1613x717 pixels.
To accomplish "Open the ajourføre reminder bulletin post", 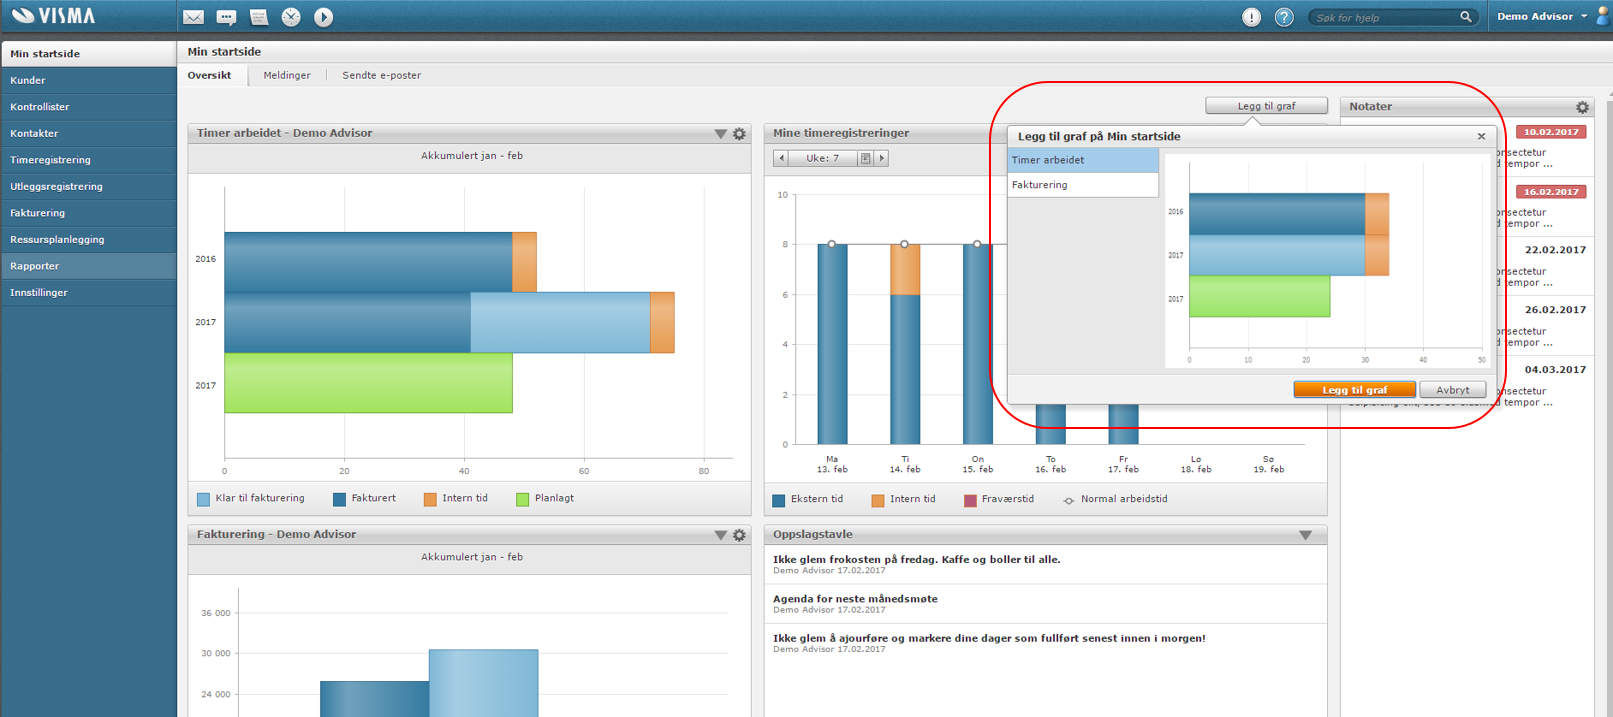I will 989,638.
